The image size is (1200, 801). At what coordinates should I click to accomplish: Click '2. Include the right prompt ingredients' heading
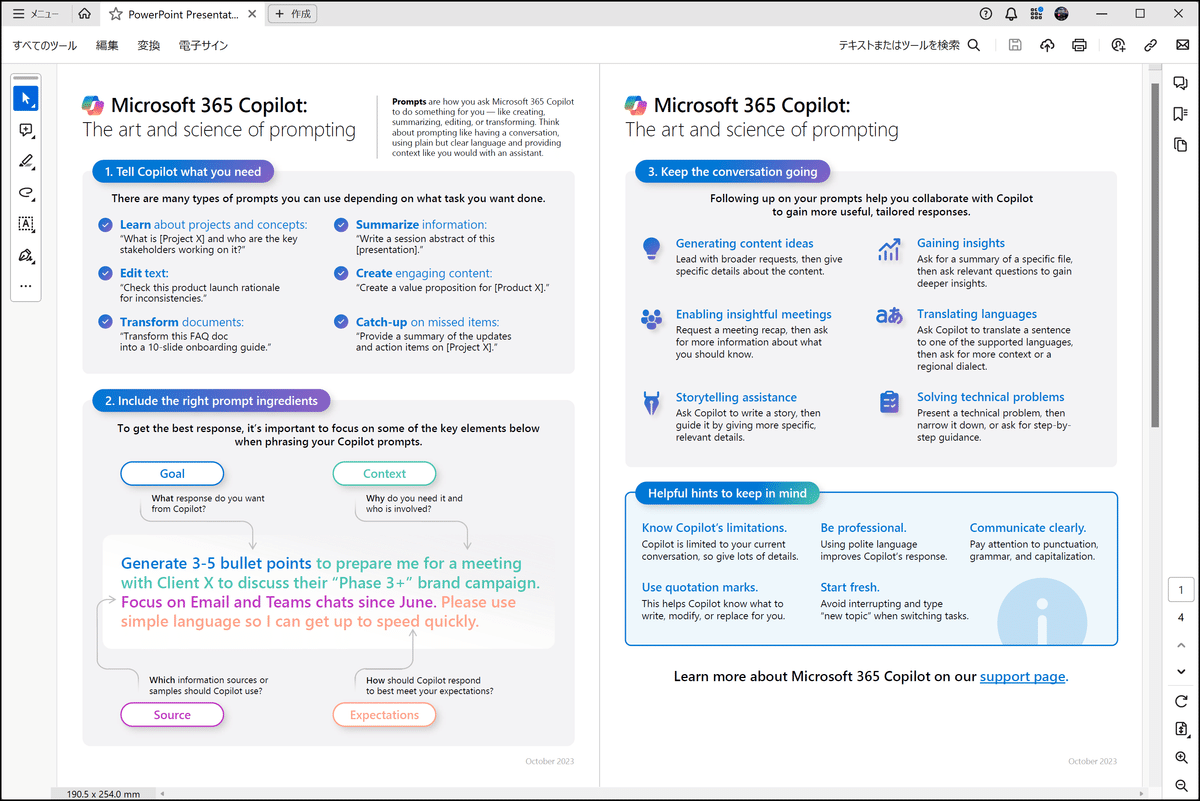pos(211,401)
